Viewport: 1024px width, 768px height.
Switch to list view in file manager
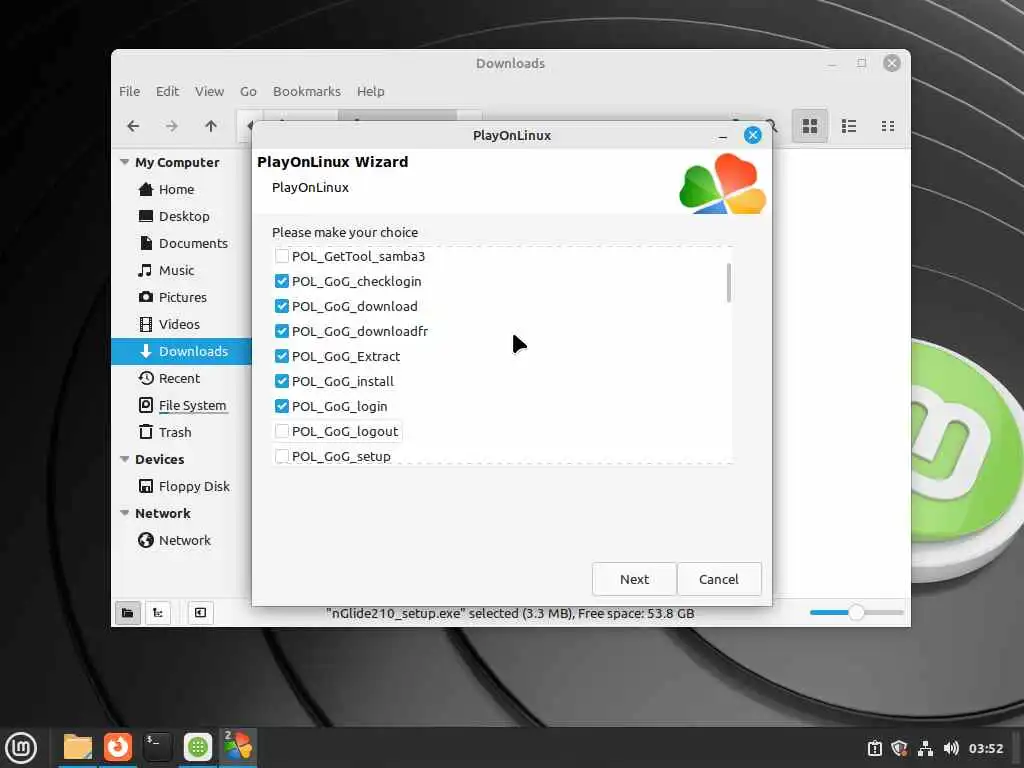pyautogui.click(x=849, y=126)
